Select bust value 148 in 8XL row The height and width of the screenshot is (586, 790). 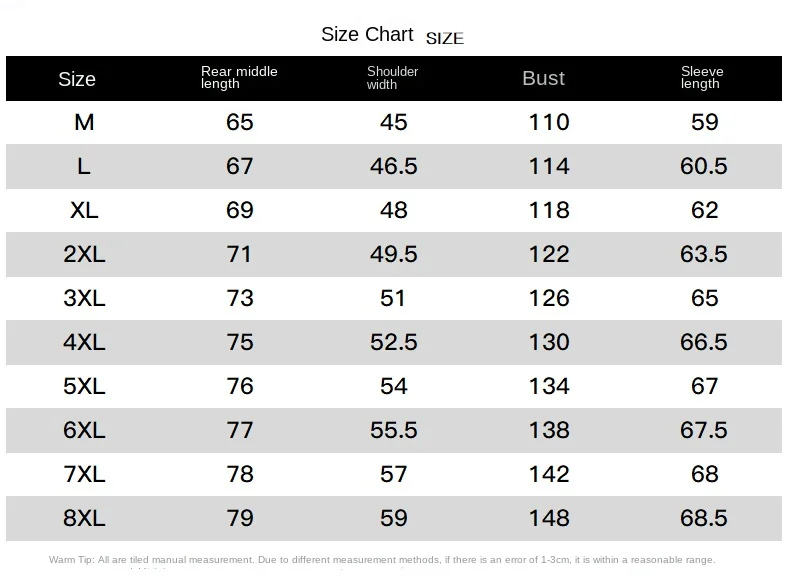[549, 518]
